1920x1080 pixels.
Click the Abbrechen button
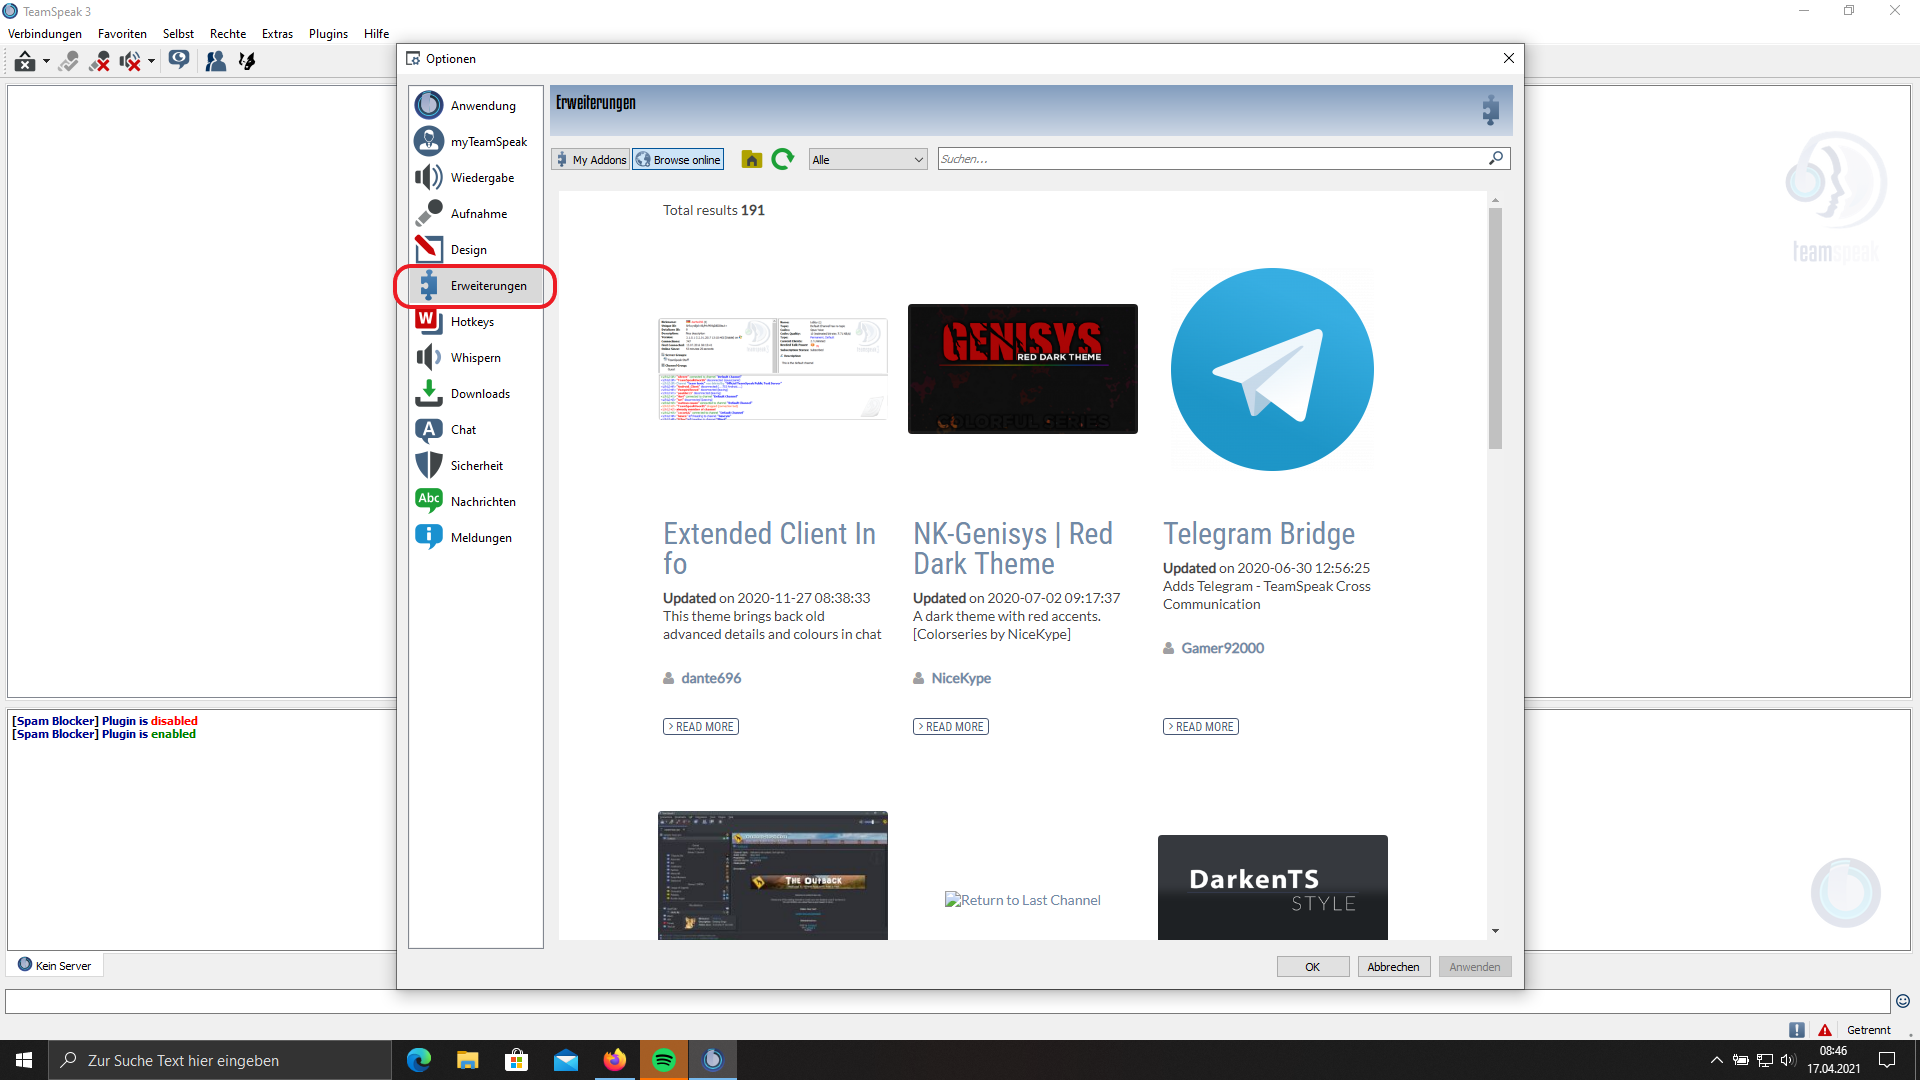[x=1393, y=966]
